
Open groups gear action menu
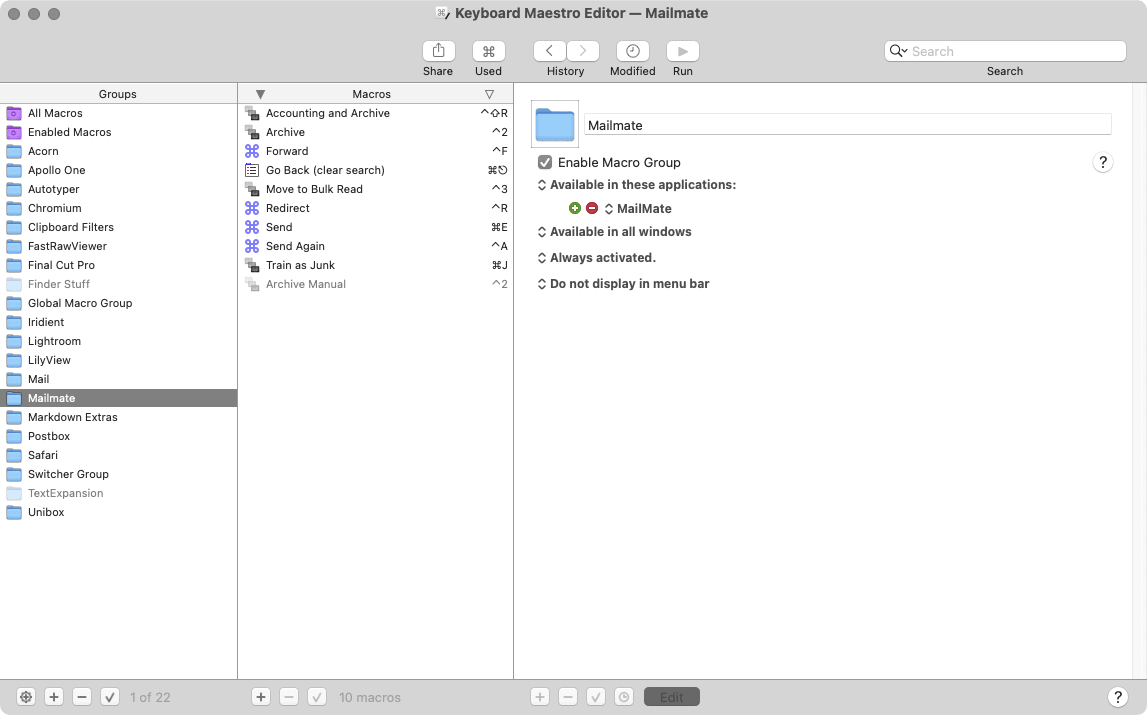[x=26, y=697]
